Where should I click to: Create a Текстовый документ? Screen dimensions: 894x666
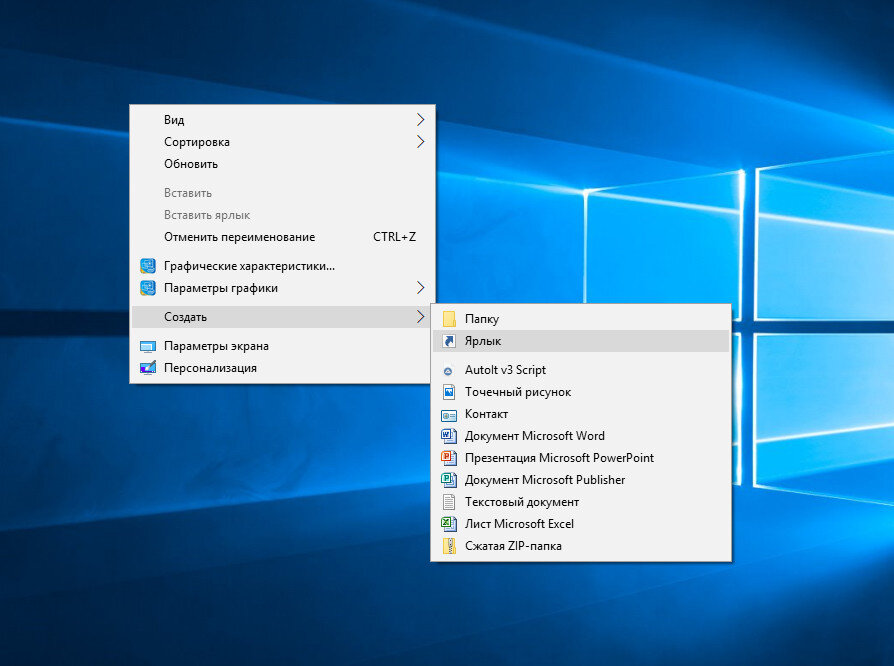click(x=581, y=502)
